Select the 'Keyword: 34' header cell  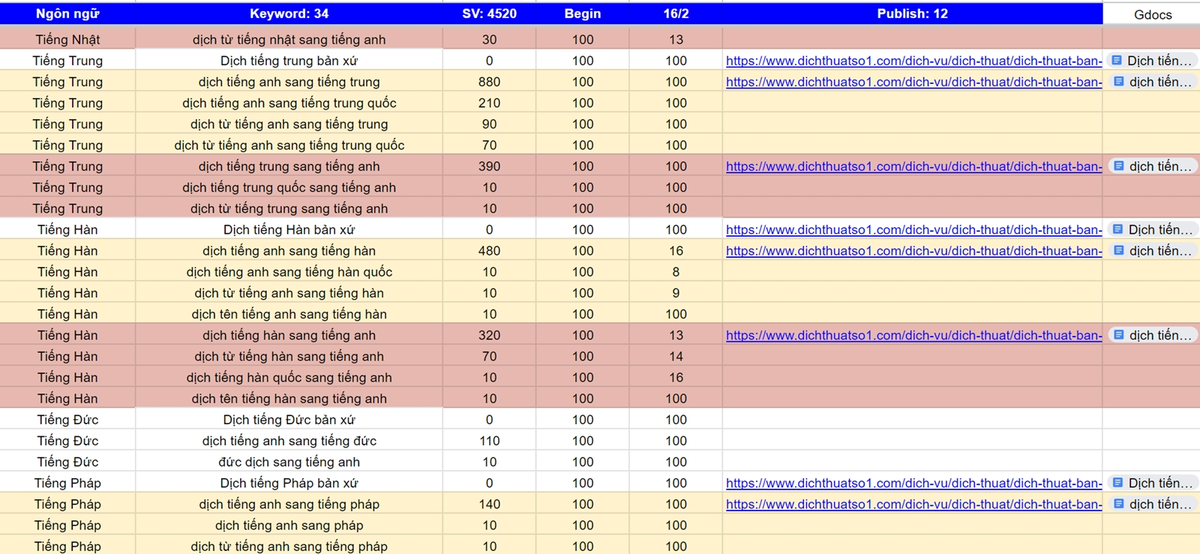point(289,15)
